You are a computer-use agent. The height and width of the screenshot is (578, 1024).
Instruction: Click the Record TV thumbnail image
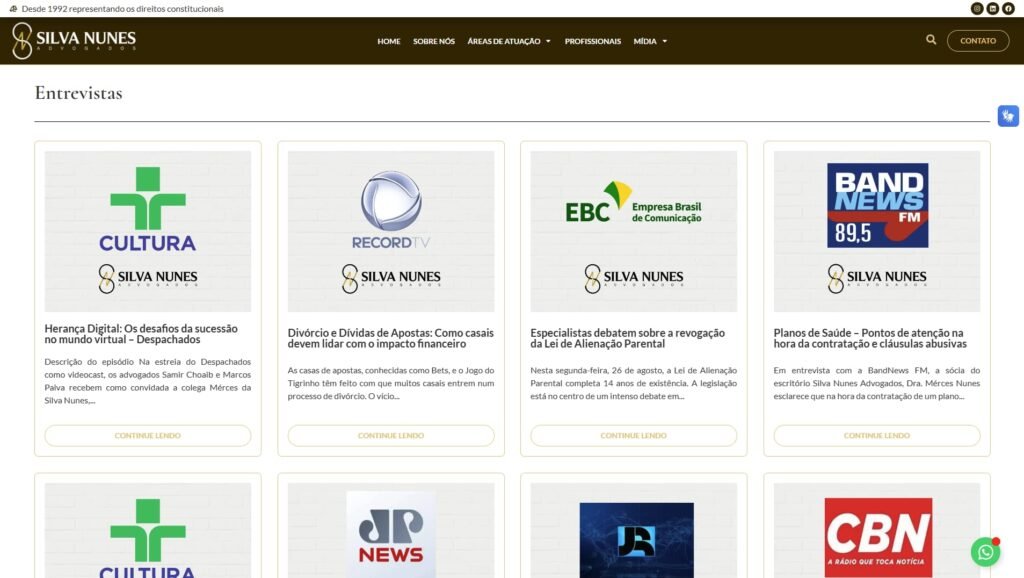[391, 231]
